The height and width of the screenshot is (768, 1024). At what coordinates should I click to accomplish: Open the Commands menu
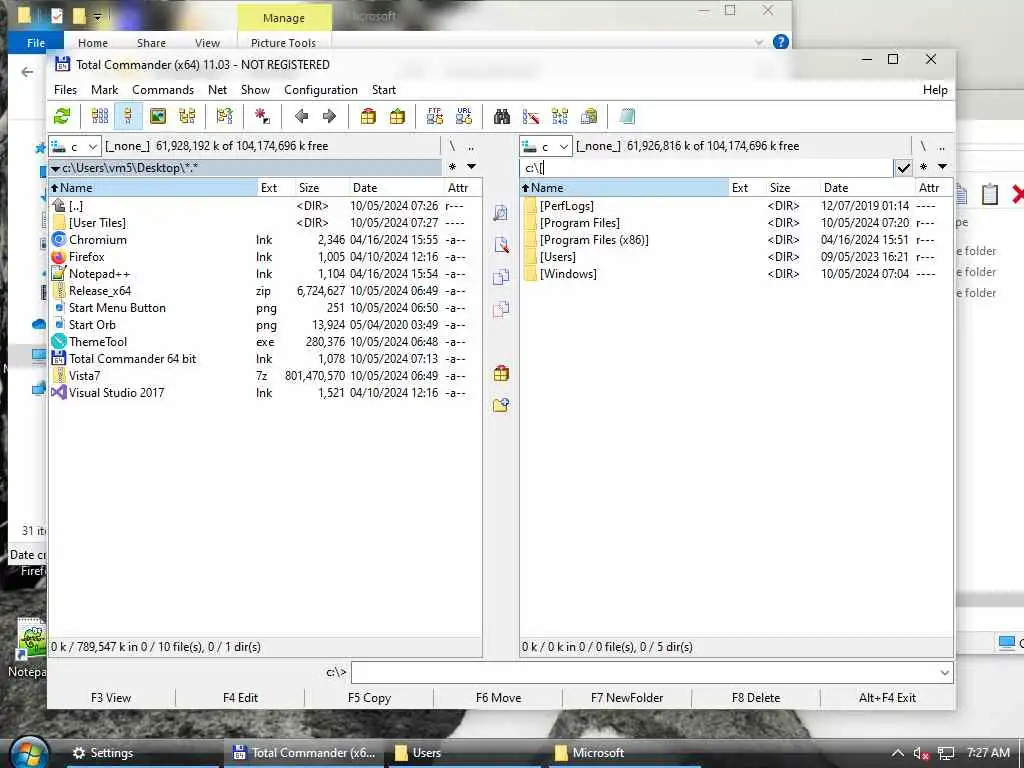pos(163,90)
